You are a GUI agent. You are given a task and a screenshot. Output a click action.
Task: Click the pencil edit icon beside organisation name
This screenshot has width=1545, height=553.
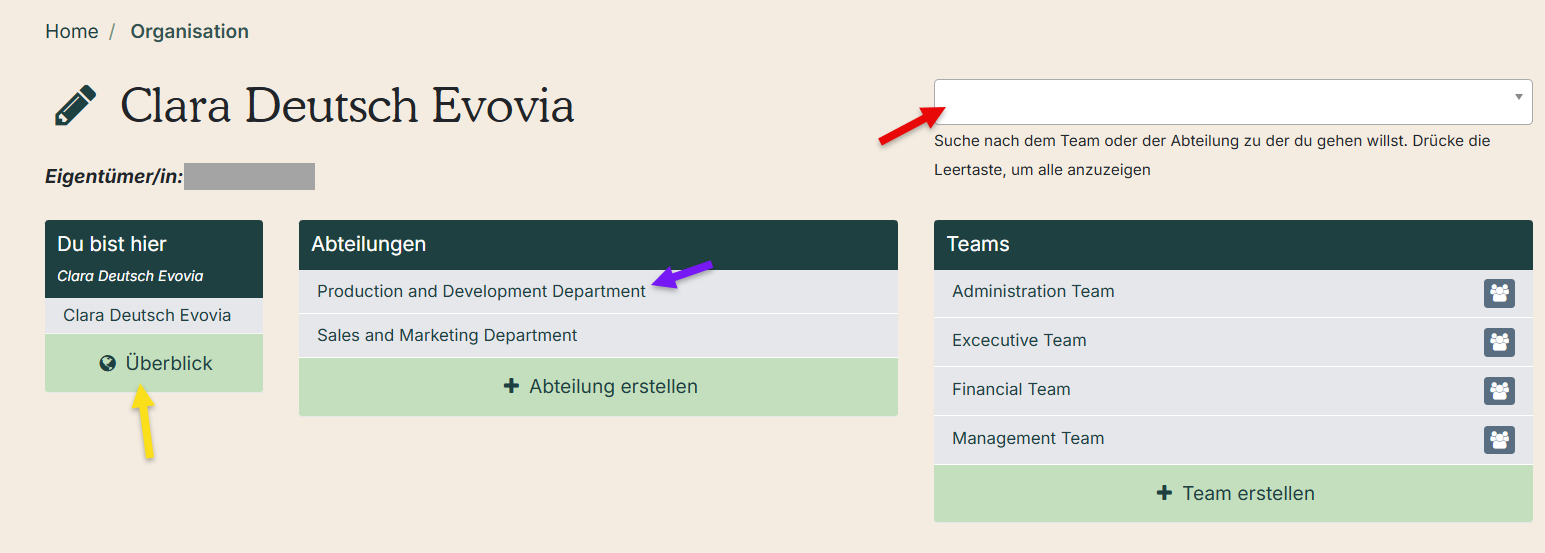[75, 105]
